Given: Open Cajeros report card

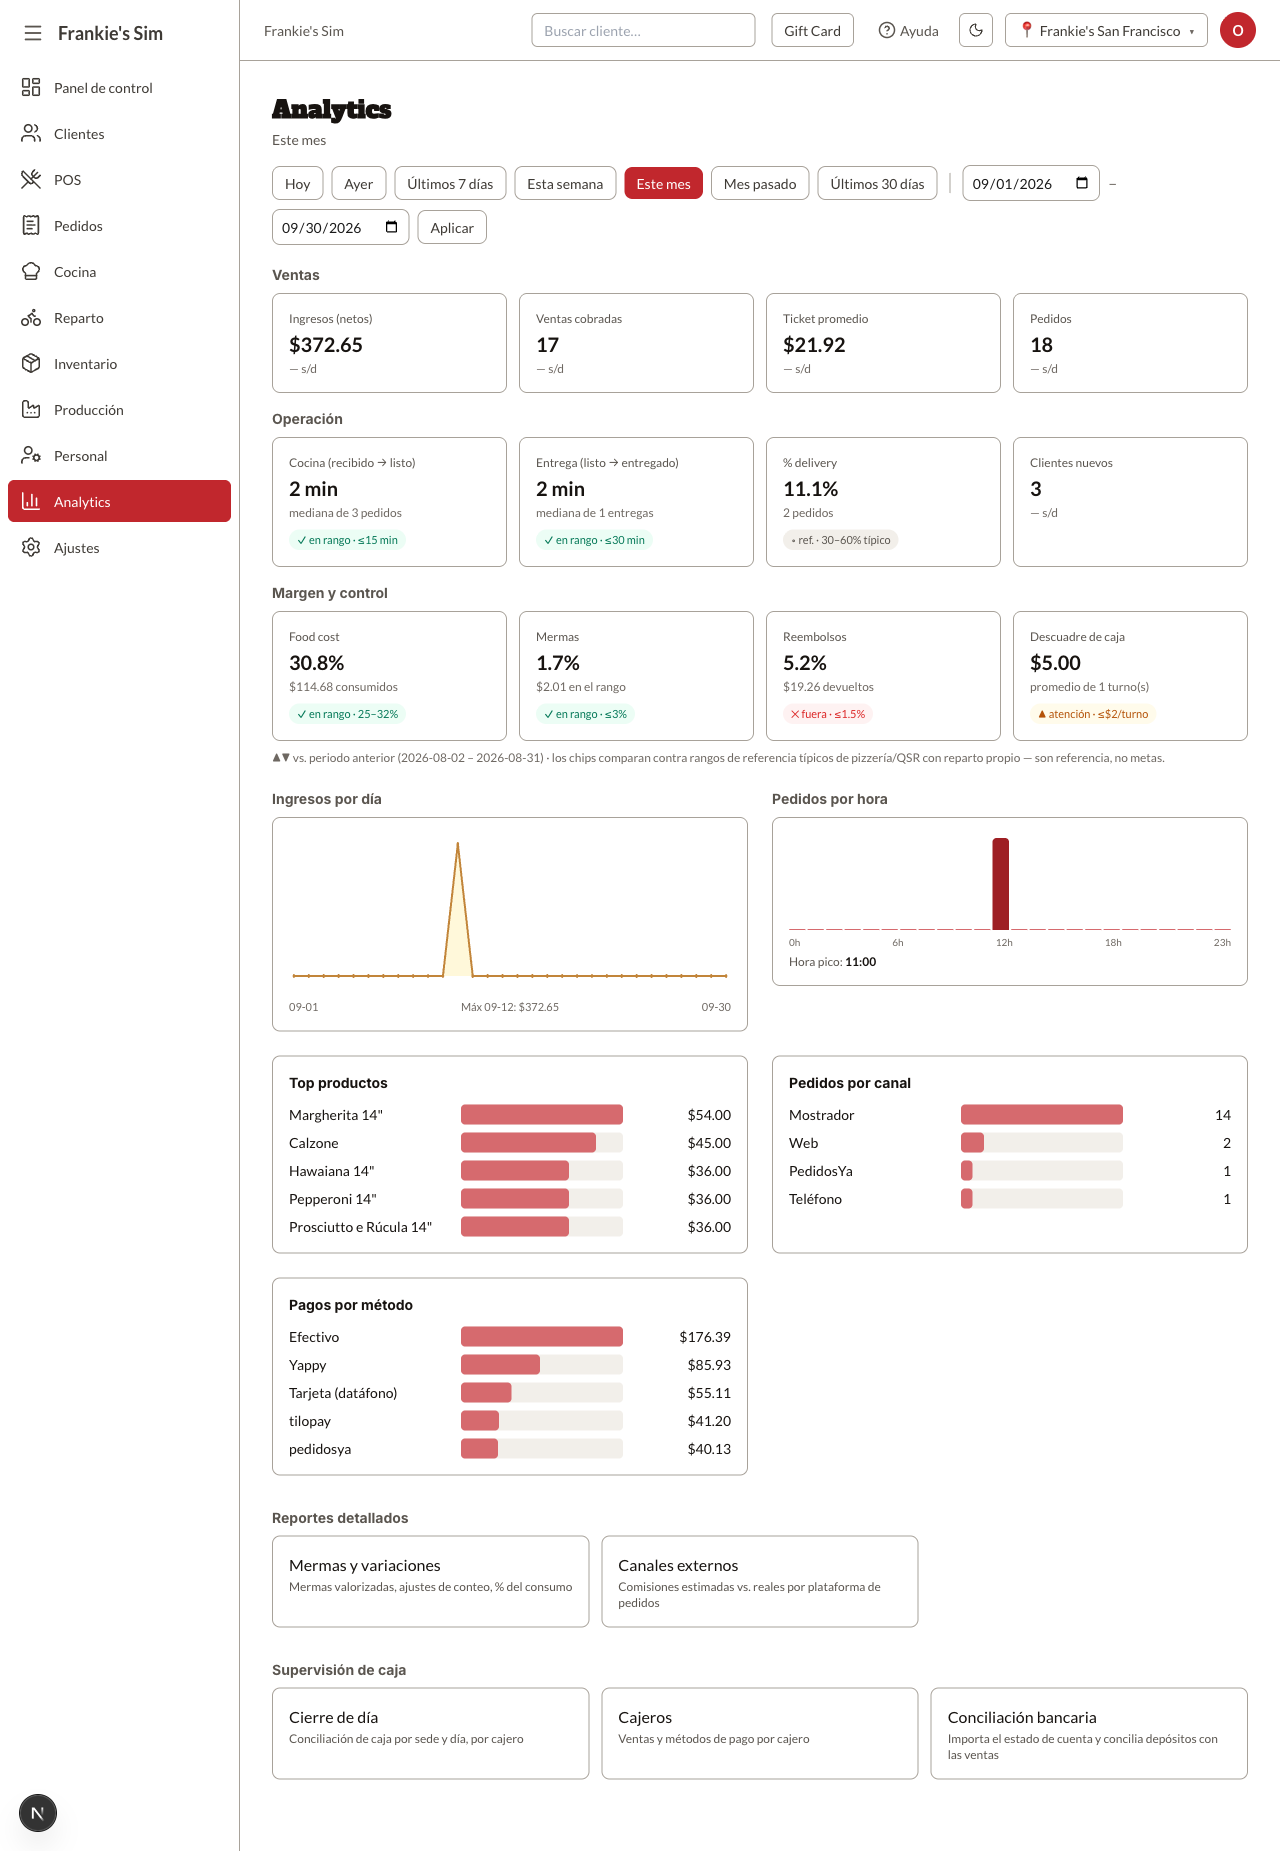Looking at the screenshot, I should pos(760,1733).
